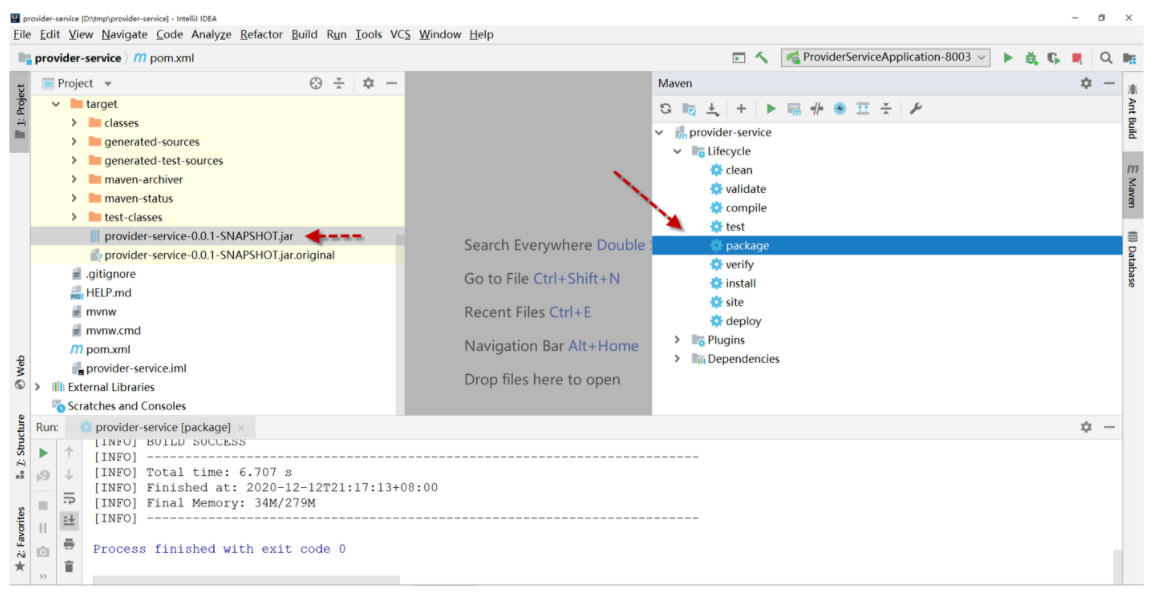Print the Run console output
The image size is (1154, 595).
click(x=69, y=543)
